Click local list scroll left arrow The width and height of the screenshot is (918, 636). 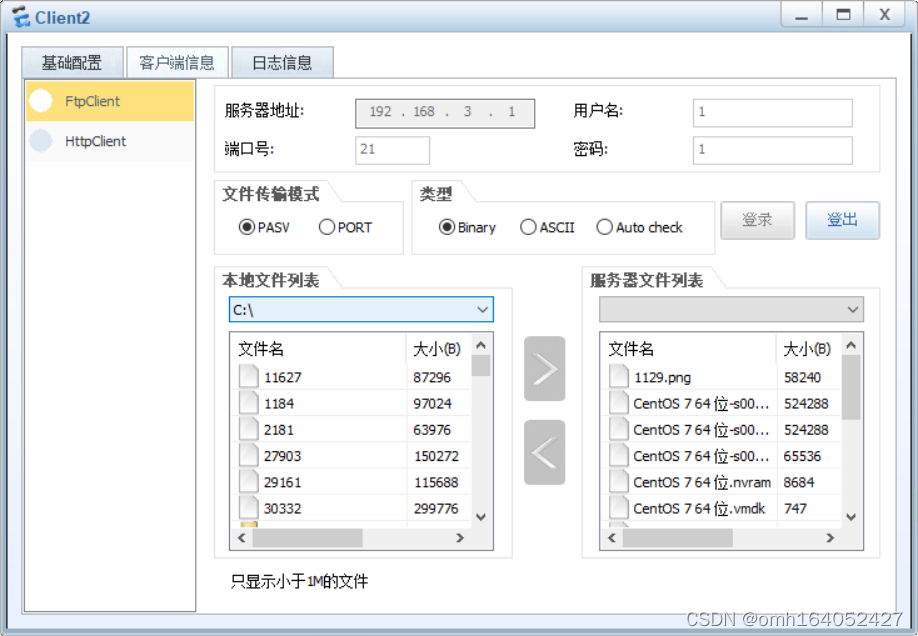coord(242,538)
